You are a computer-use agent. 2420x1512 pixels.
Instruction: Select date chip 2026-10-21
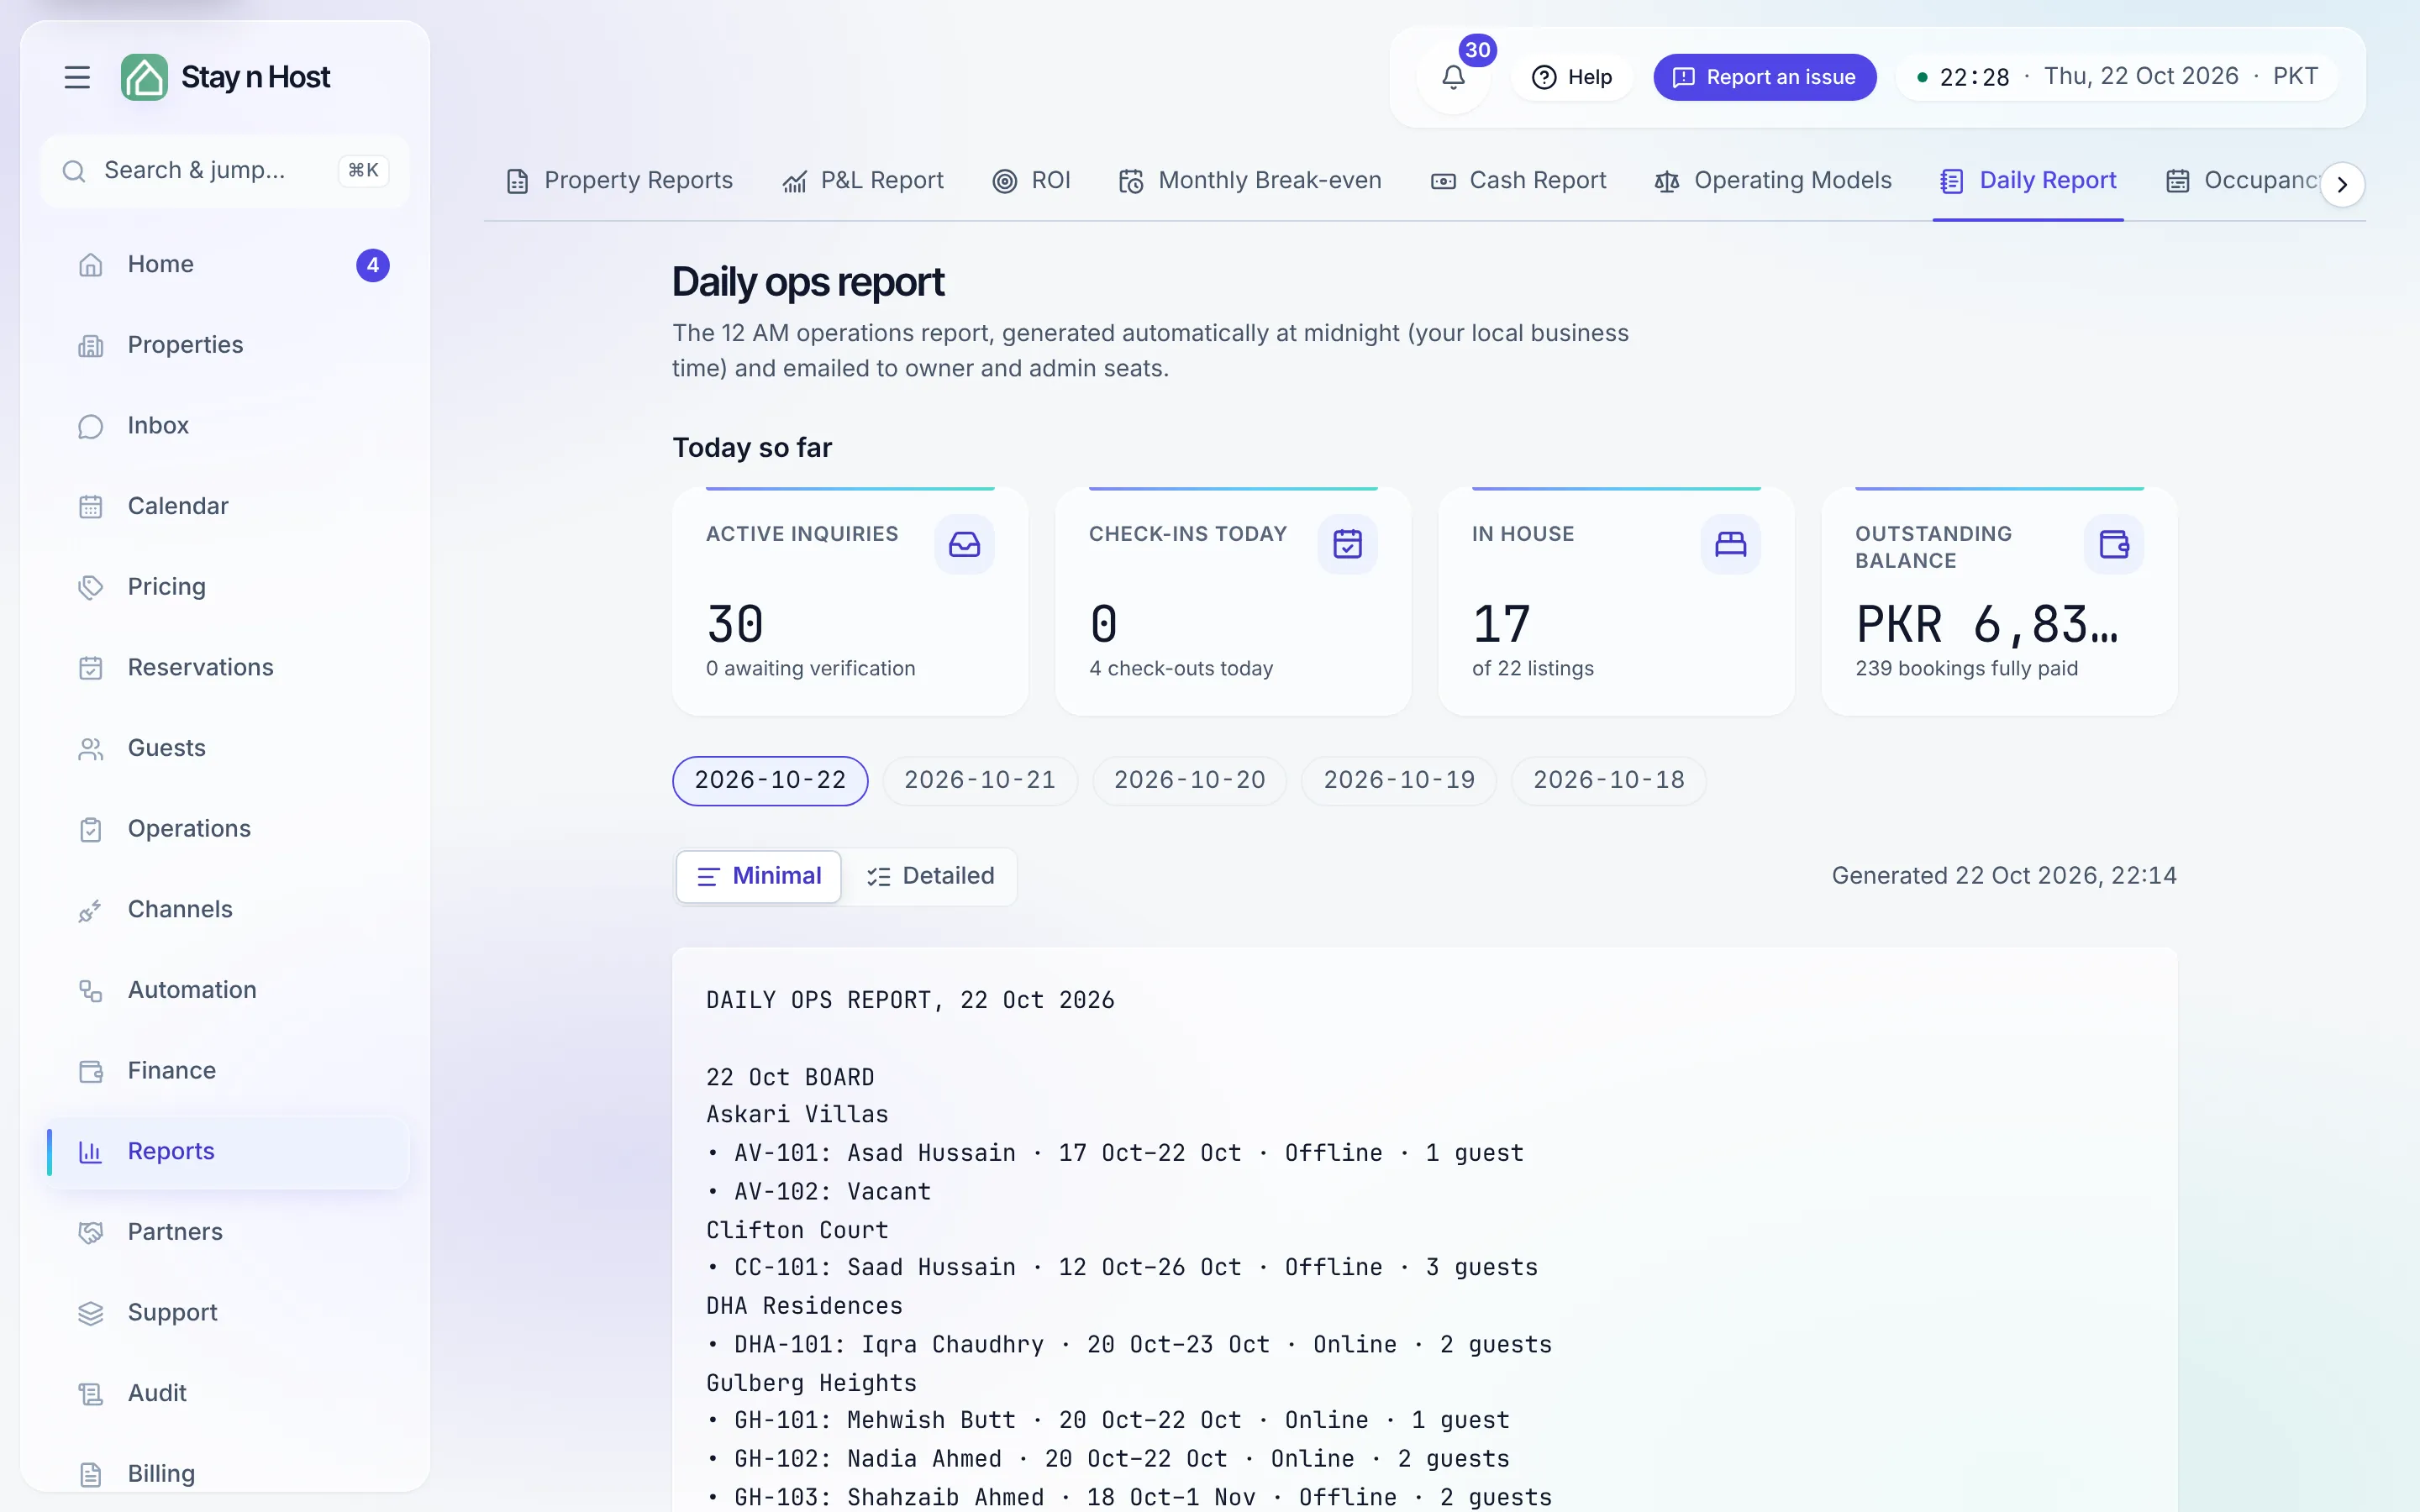click(x=980, y=781)
